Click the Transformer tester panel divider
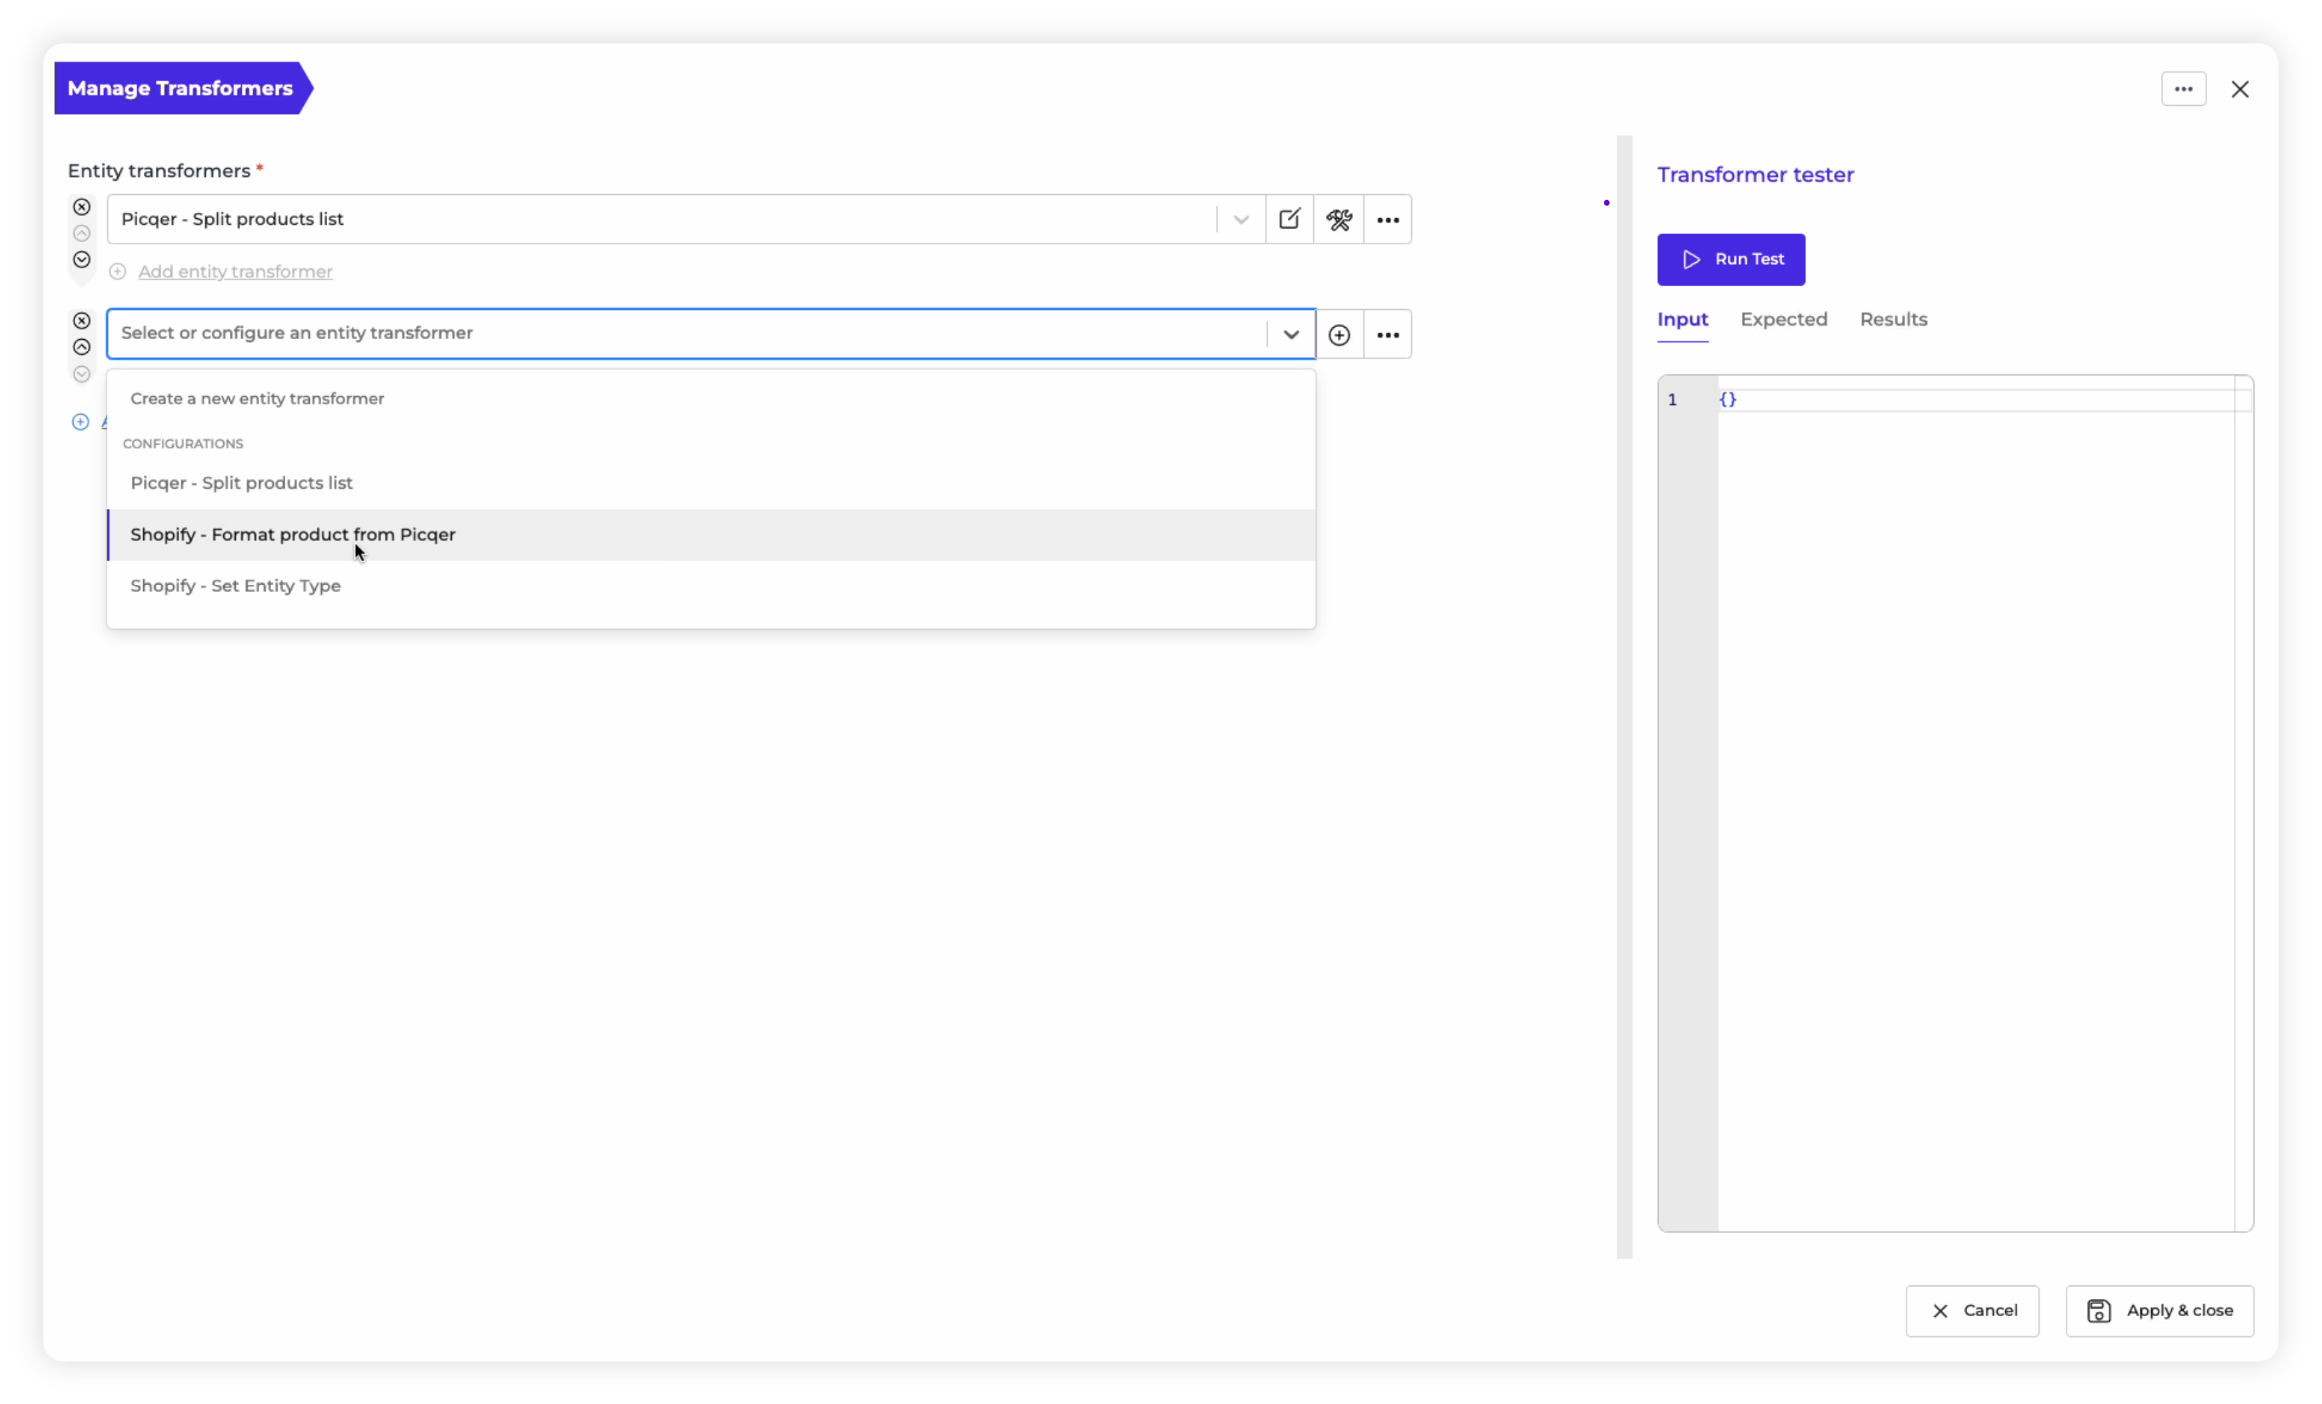 tap(1624, 697)
